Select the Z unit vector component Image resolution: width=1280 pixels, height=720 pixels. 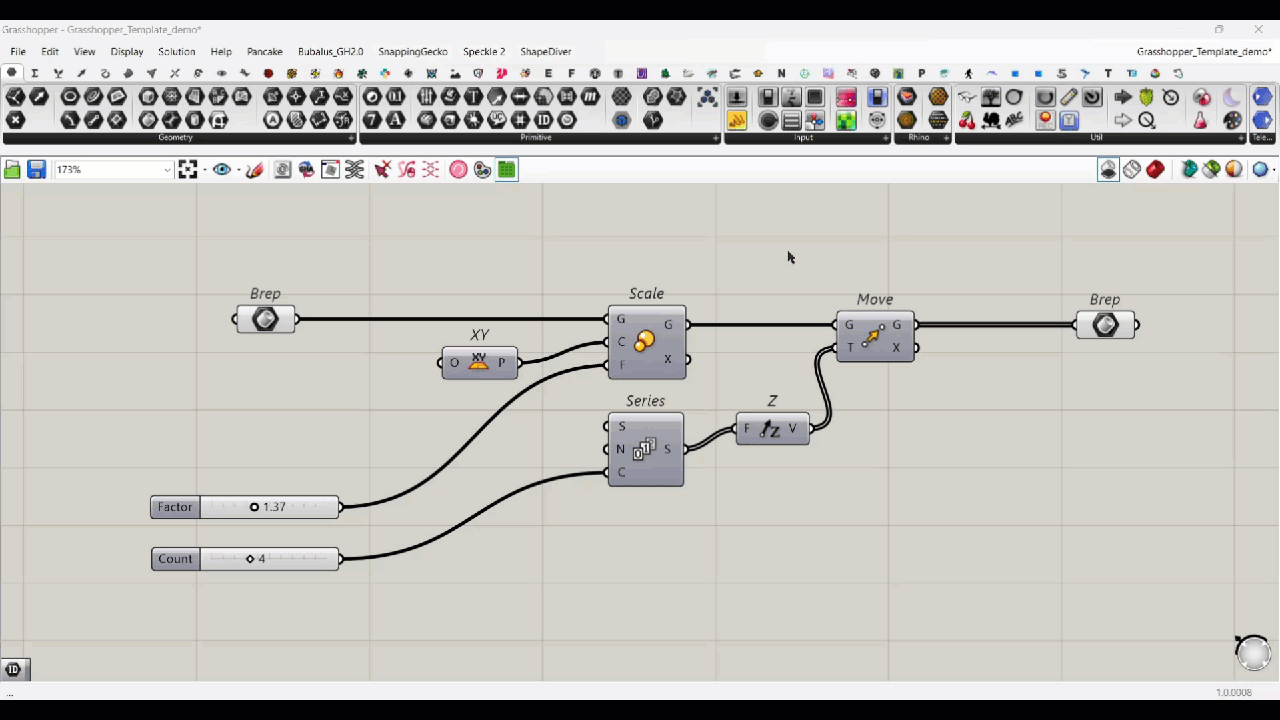(772, 429)
